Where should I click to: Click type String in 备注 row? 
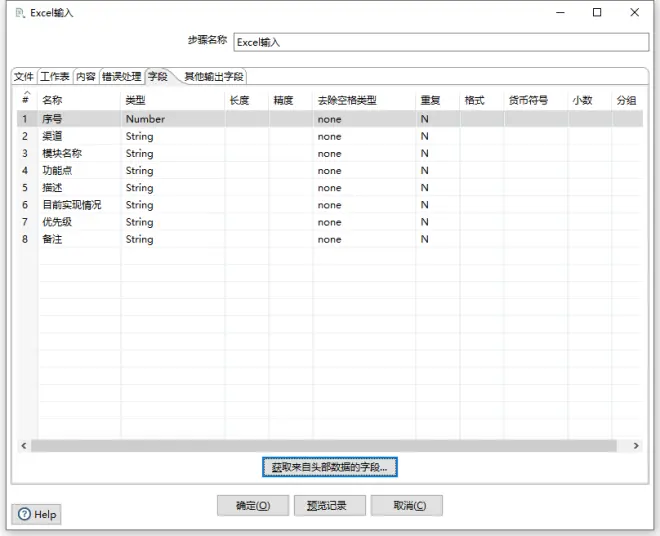coord(173,239)
